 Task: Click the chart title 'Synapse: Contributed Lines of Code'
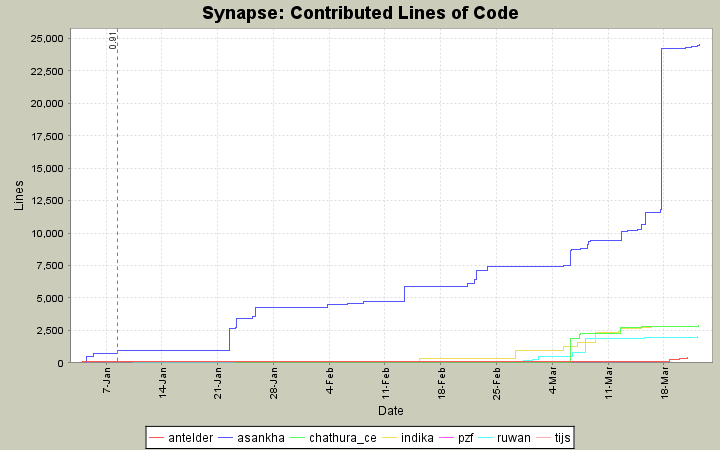click(x=360, y=13)
